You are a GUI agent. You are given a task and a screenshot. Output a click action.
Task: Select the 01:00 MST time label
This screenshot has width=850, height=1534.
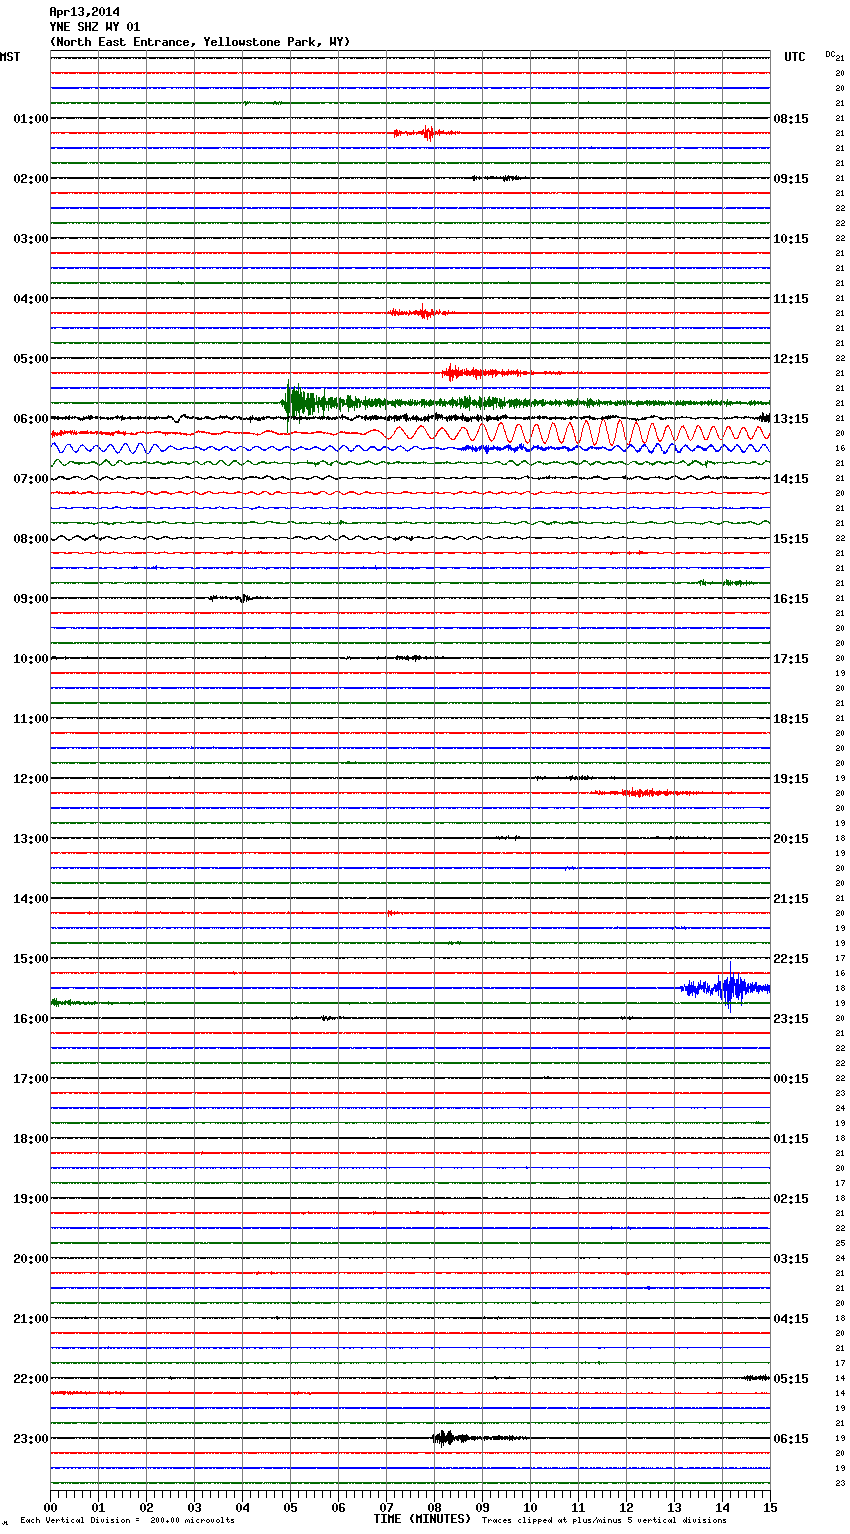[30, 119]
